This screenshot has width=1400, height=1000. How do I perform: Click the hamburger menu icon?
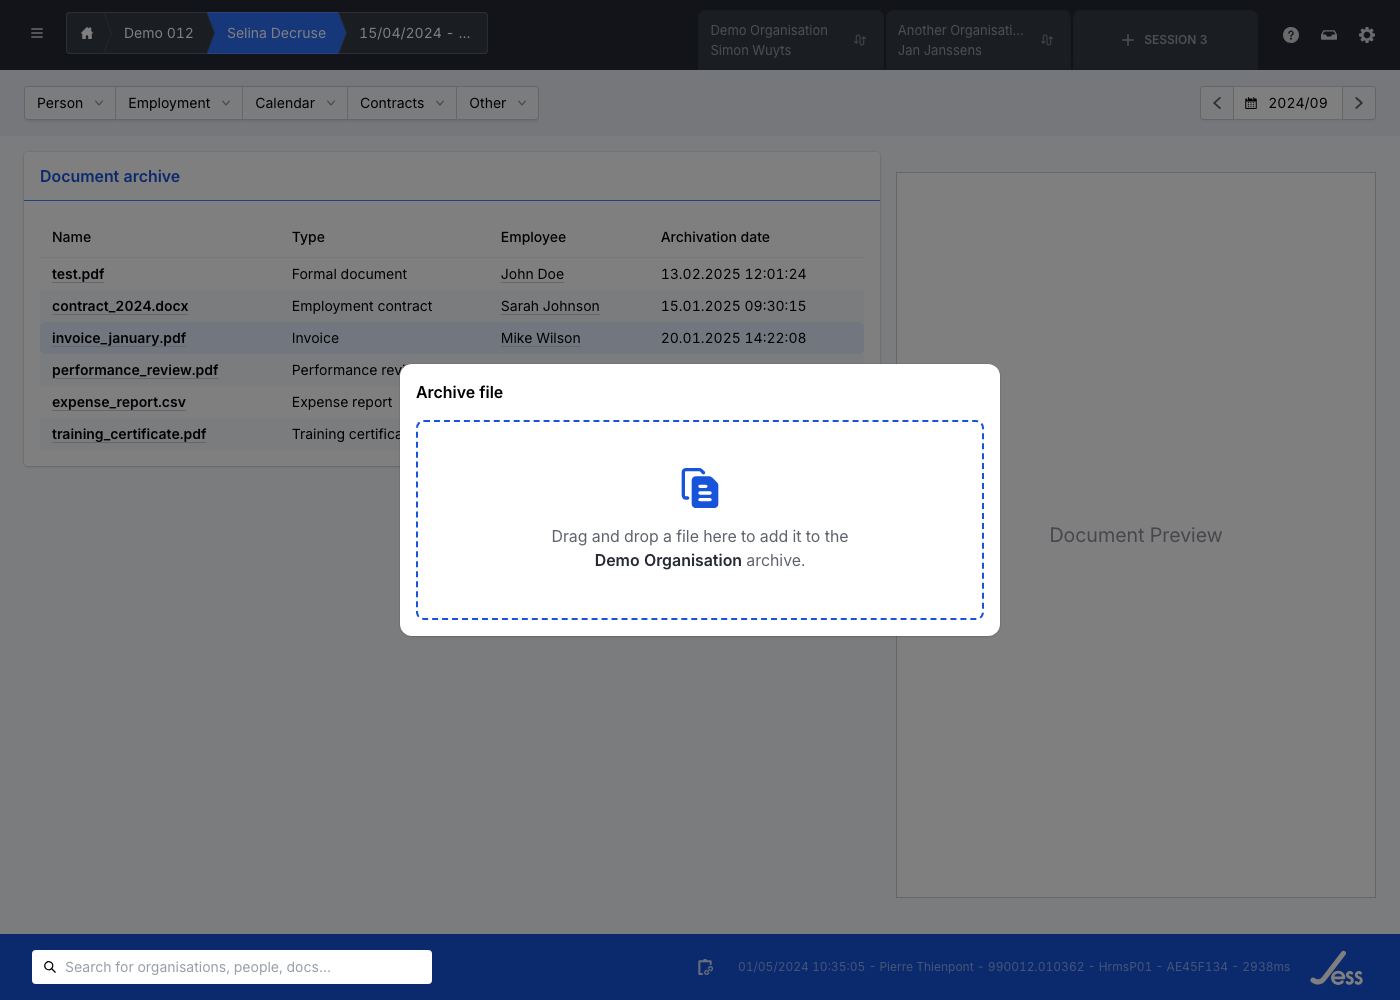(37, 33)
